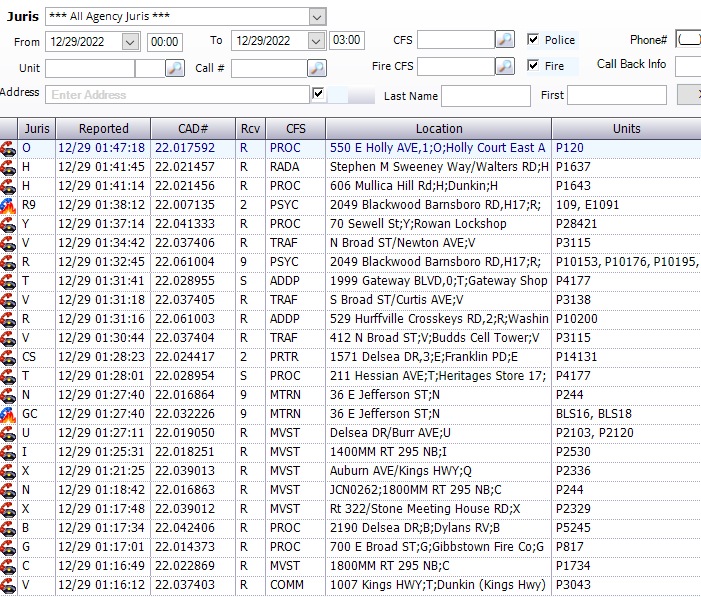The width and height of the screenshot is (701, 597).
Task: Click the To time field 03:00
Action: [x=346, y=40]
